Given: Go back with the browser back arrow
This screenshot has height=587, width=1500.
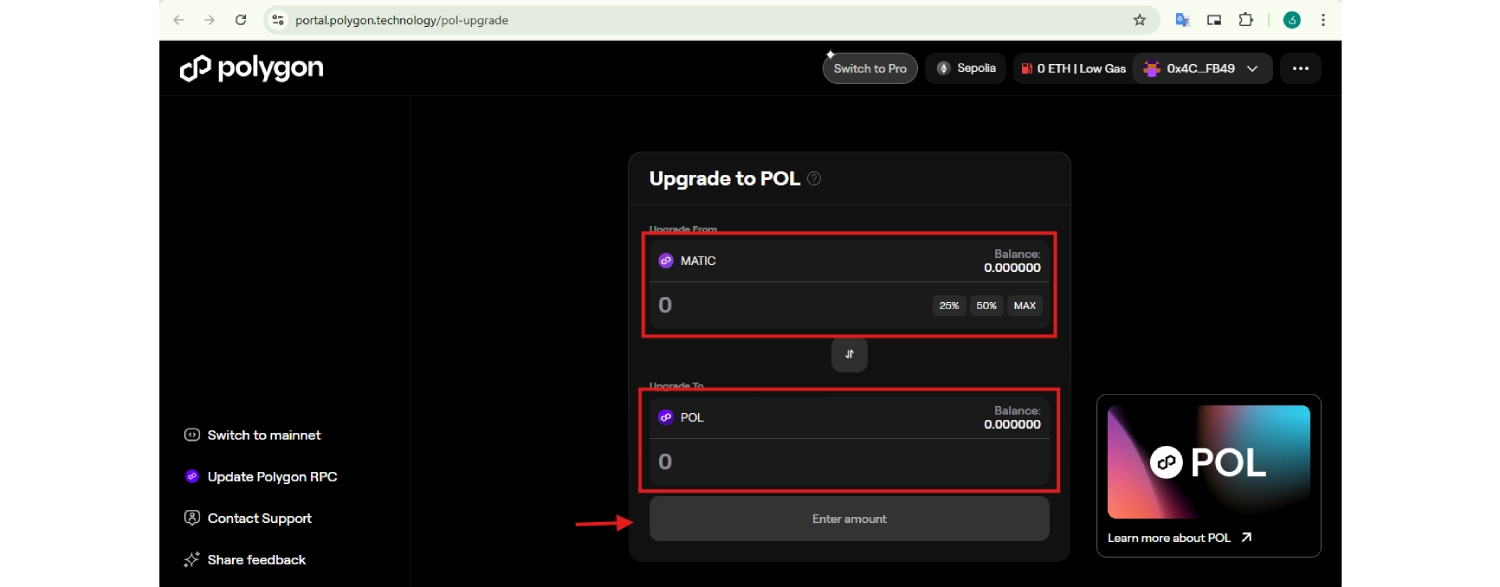Looking at the screenshot, I should pos(178,20).
